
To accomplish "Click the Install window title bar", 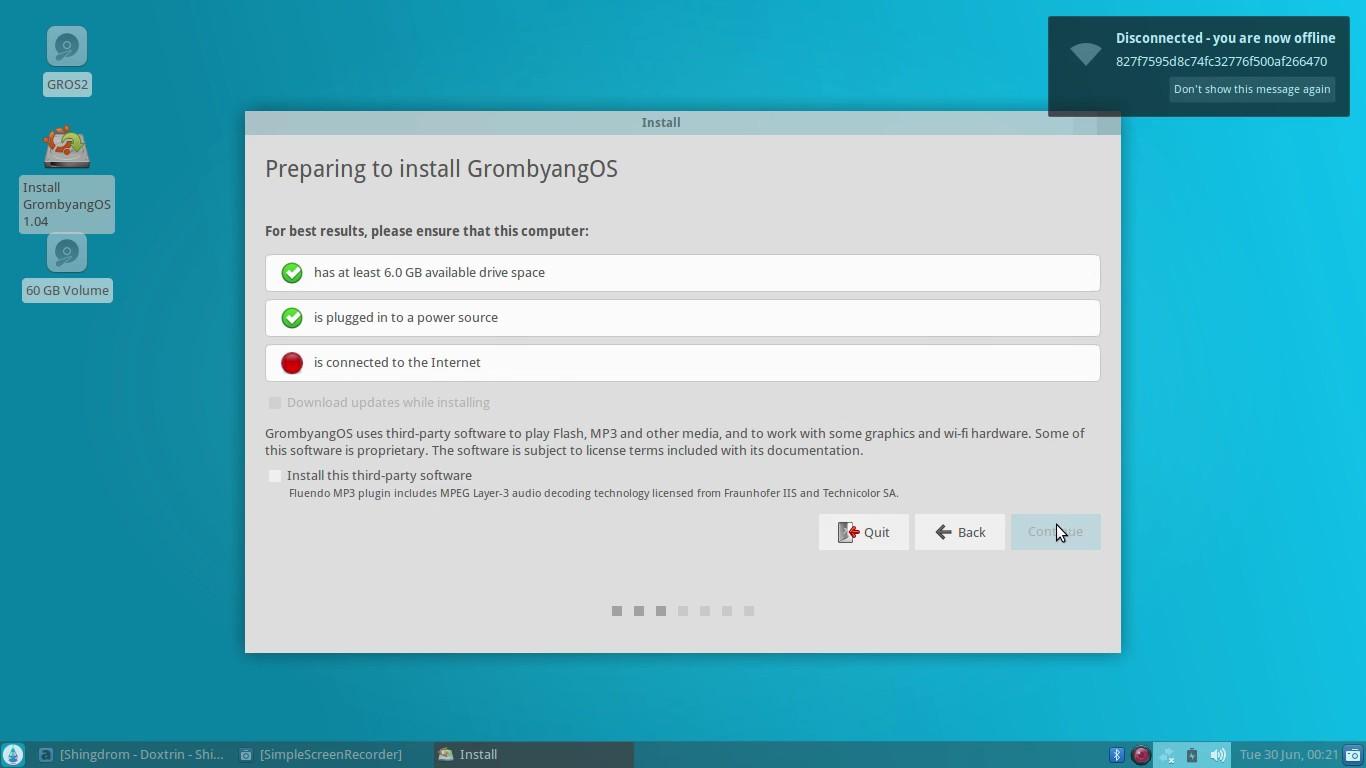I will click(683, 122).
